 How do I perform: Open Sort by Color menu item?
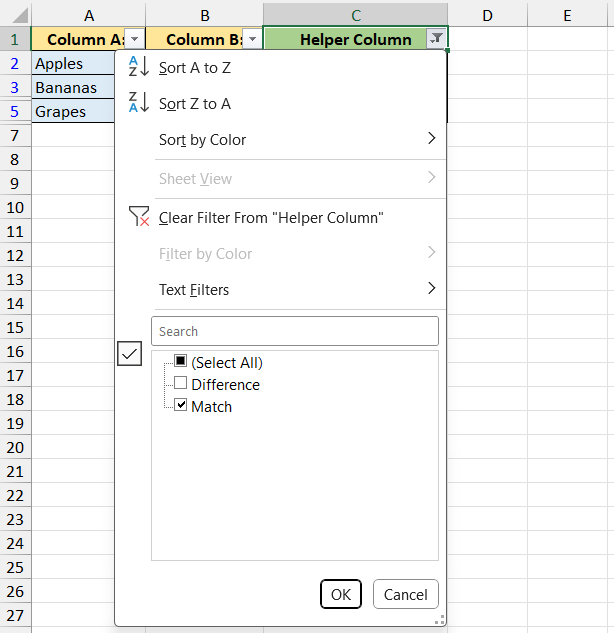click(281, 140)
